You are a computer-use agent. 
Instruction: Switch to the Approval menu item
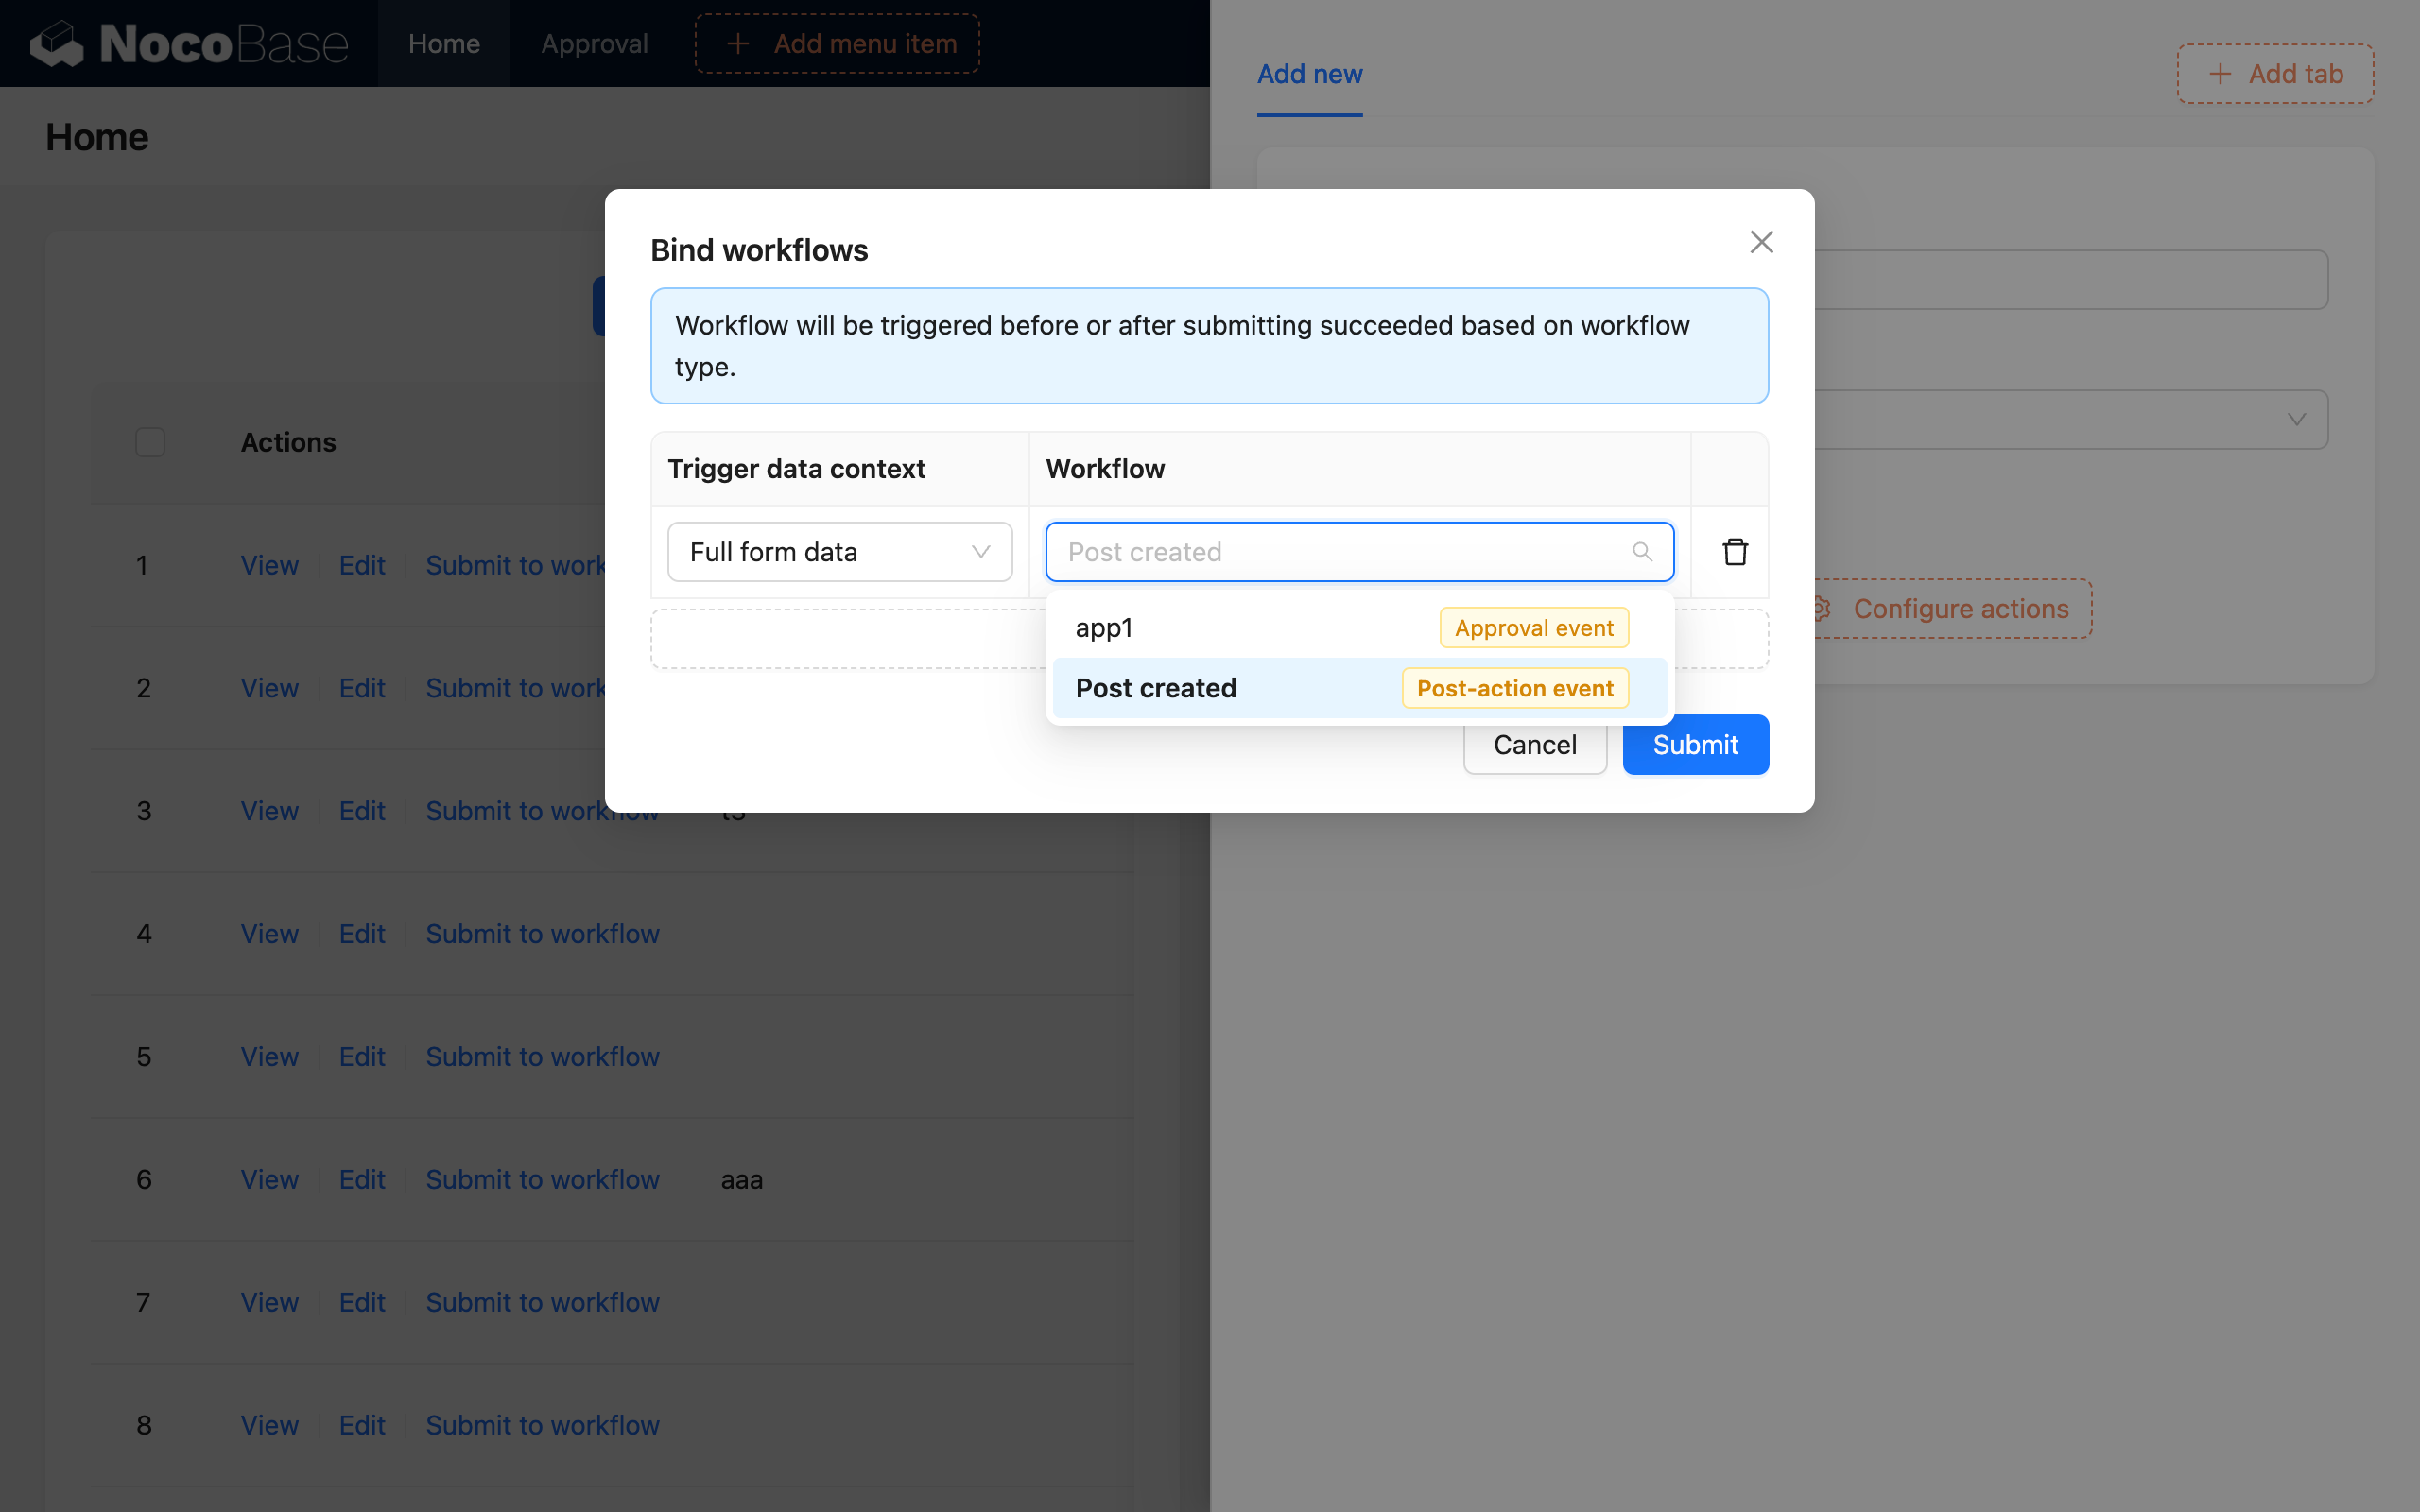(x=594, y=43)
